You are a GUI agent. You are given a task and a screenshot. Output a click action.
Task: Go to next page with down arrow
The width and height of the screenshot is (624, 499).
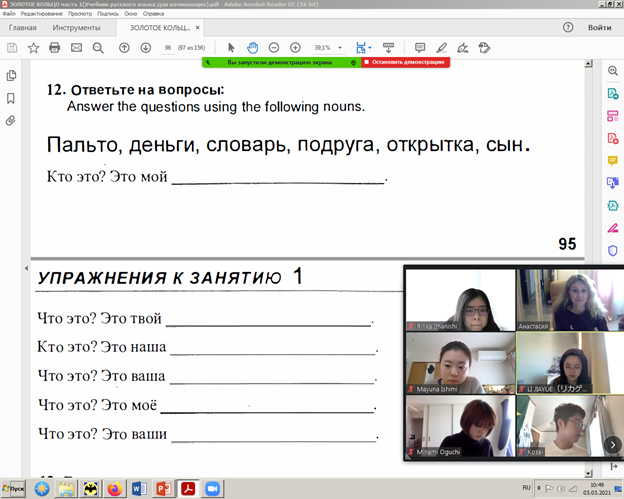144,47
